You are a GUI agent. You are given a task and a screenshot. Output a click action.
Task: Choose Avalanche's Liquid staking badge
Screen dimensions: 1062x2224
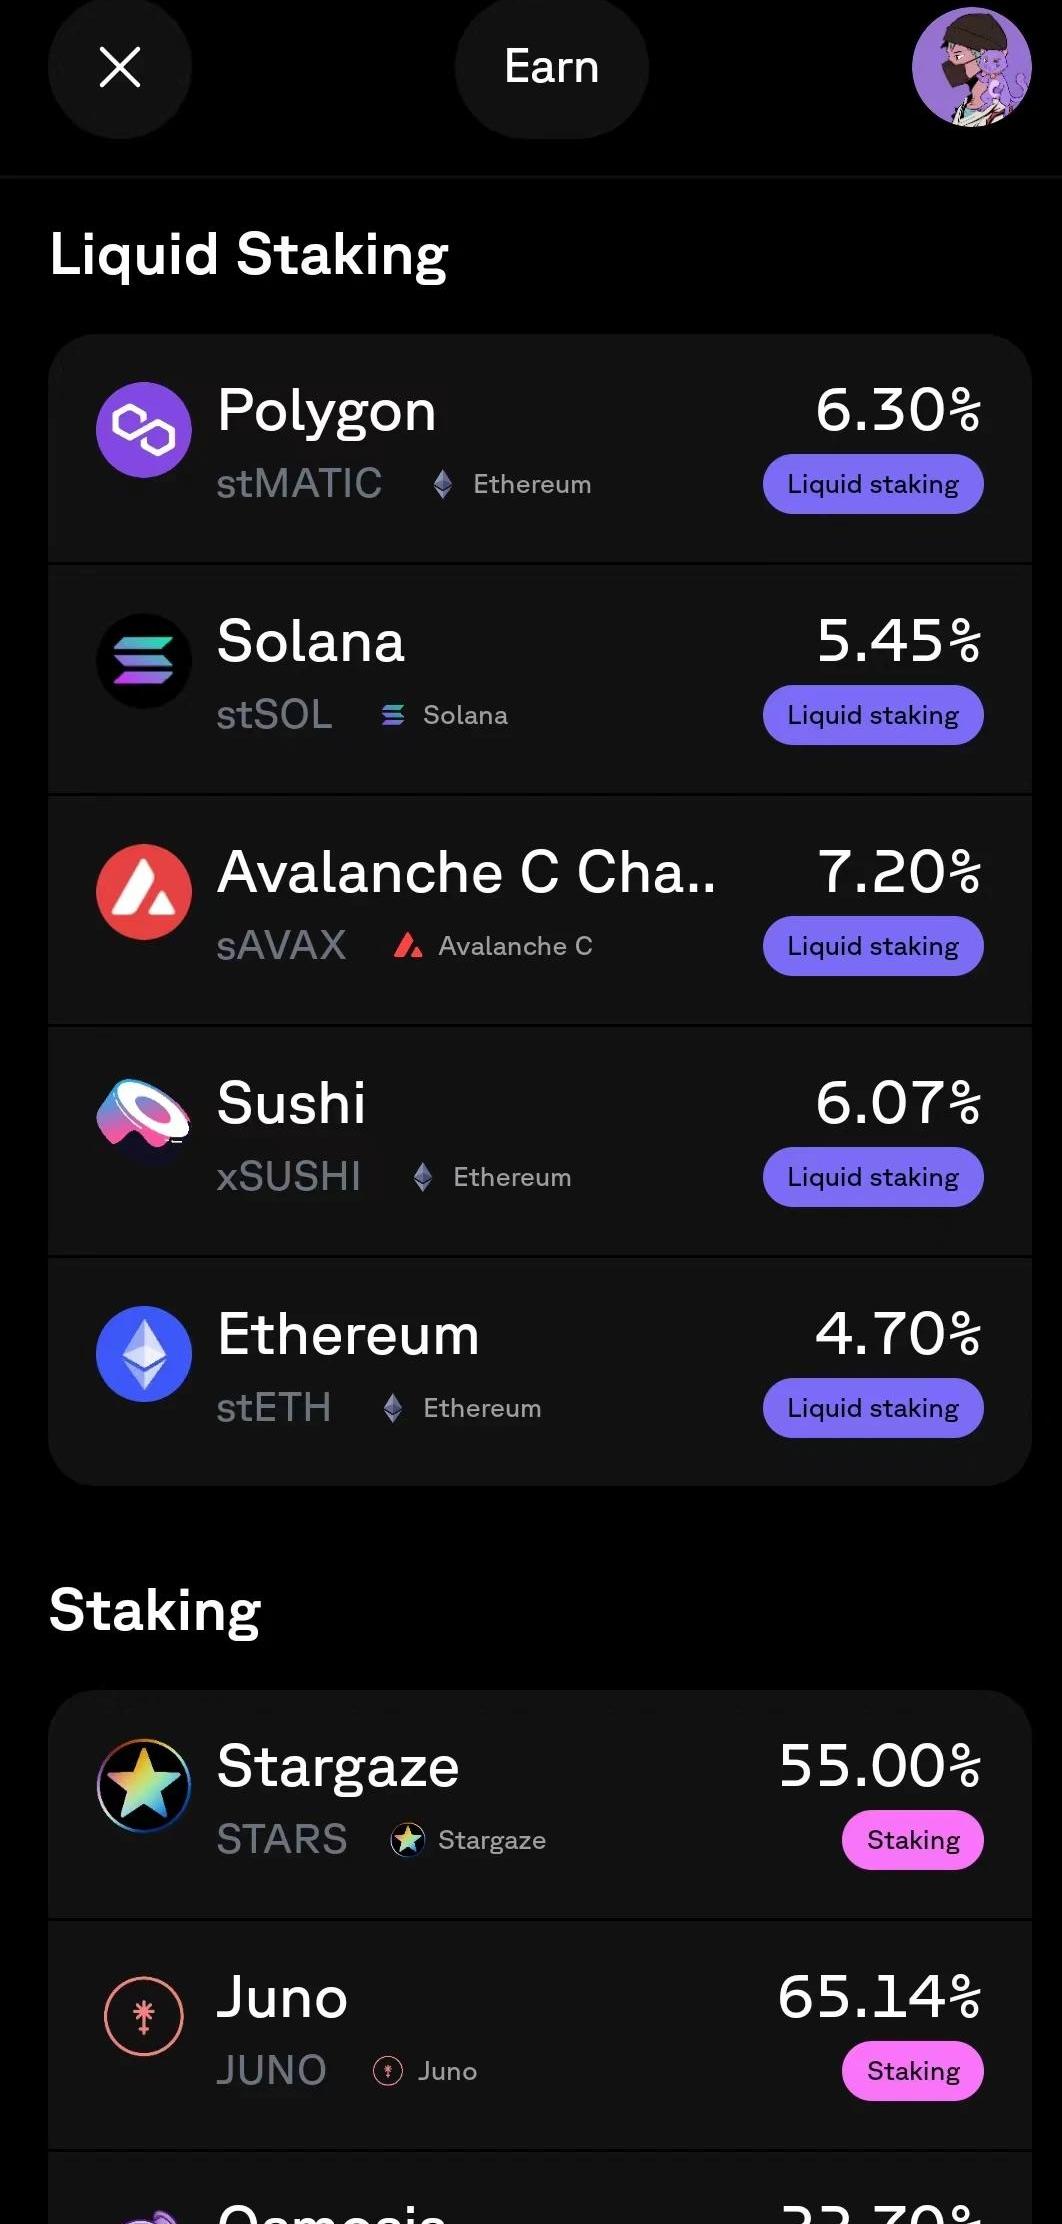coord(873,946)
